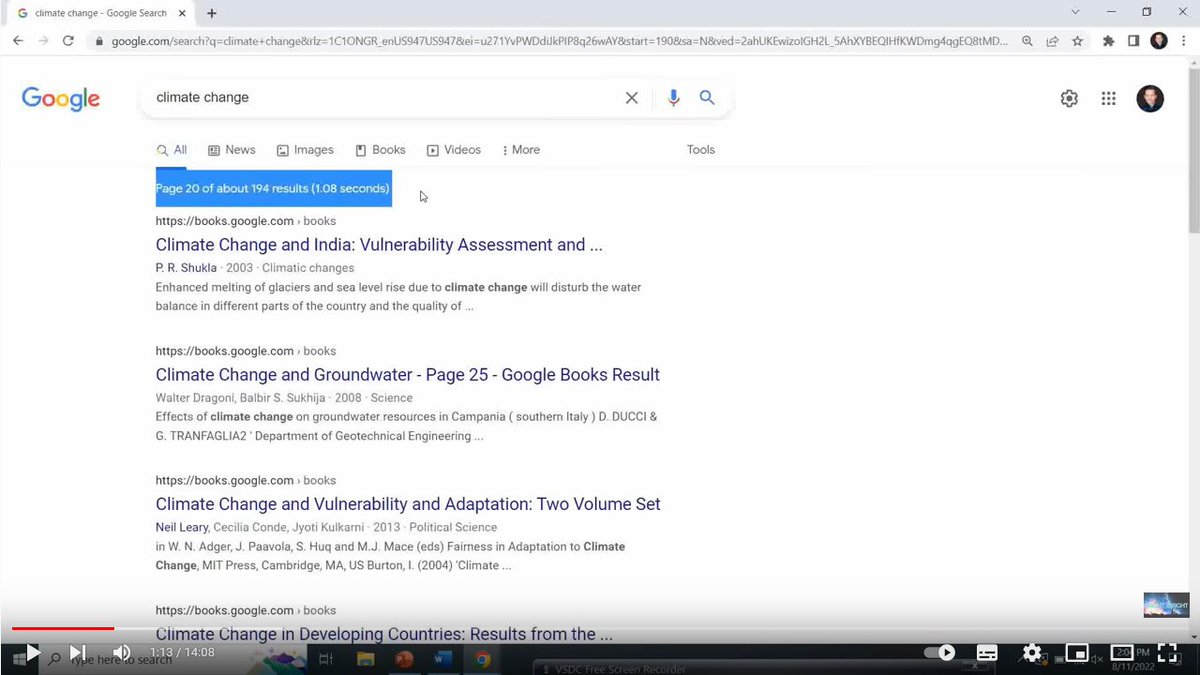
Task: Switch to the Videos tab
Action: point(454,150)
